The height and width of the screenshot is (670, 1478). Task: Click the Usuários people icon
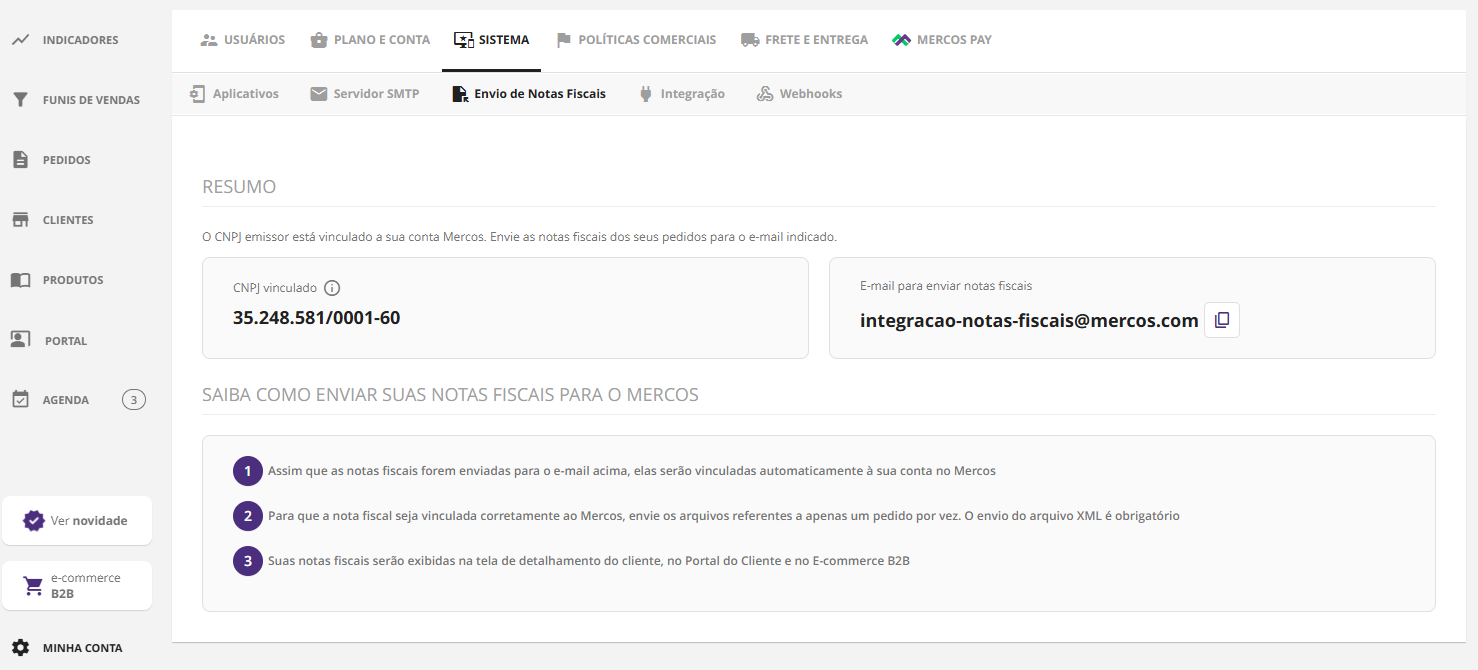click(x=209, y=40)
